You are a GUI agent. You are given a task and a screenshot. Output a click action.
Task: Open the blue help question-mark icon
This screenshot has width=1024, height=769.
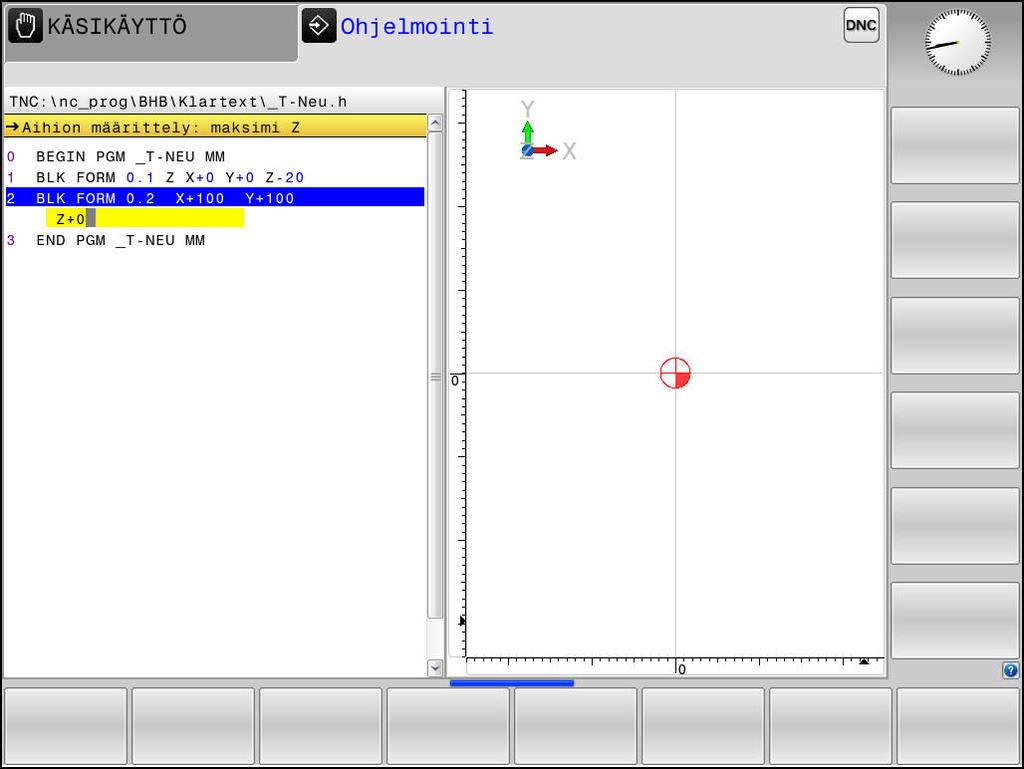(x=1010, y=670)
